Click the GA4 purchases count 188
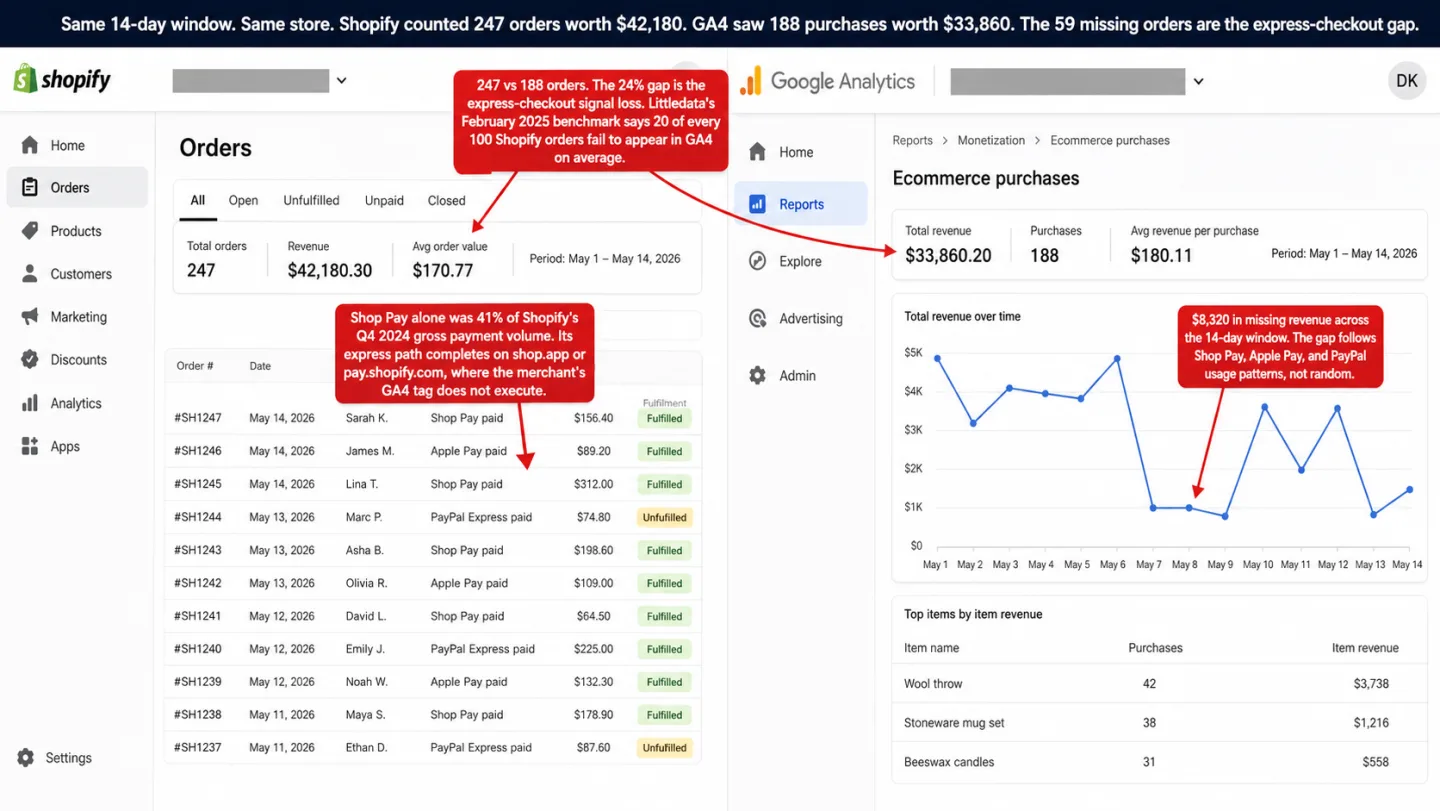This screenshot has height=811, width=1440. click(1044, 255)
